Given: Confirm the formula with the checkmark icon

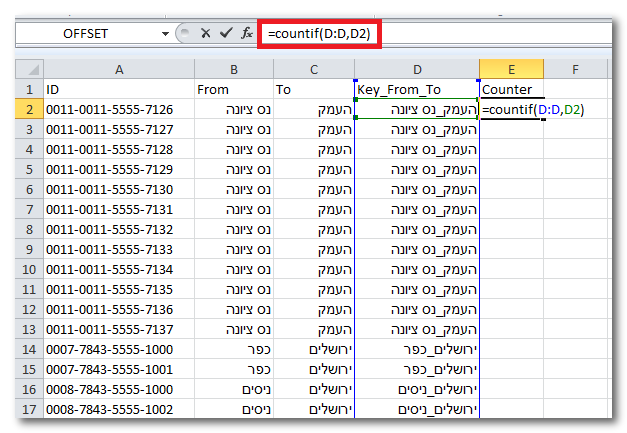Looking at the screenshot, I should click(x=226, y=33).
